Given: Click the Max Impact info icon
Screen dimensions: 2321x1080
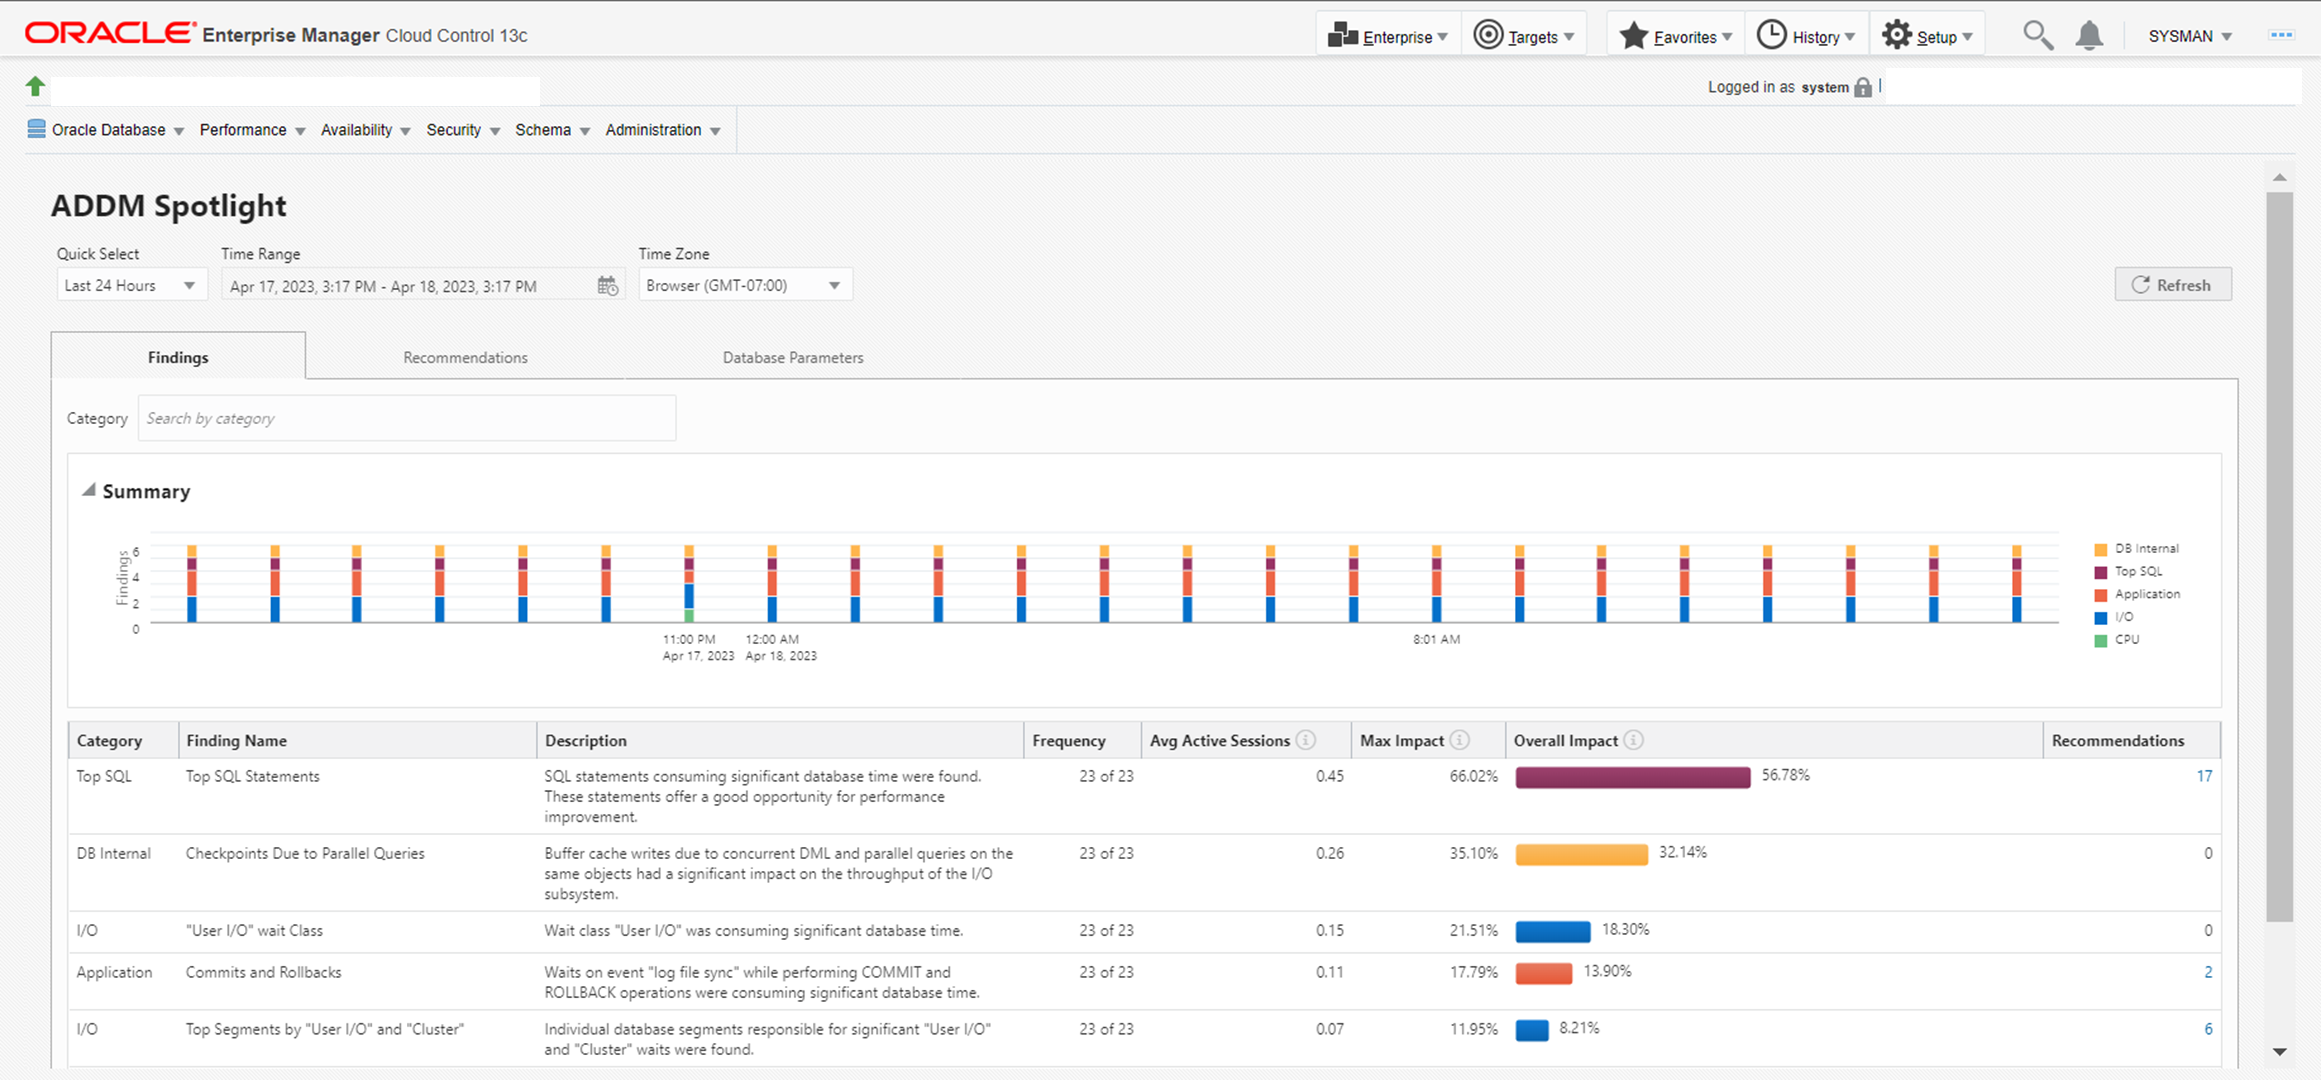Looking at the screenshot, I should tap(1460, 740).
